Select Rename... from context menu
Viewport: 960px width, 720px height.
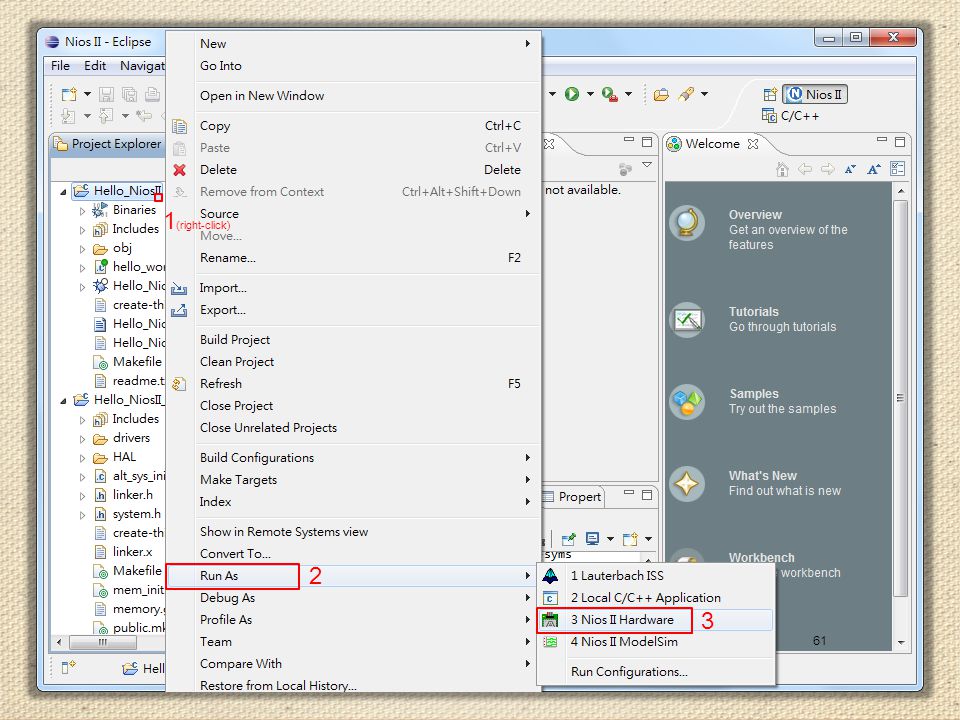click(353, 258)
